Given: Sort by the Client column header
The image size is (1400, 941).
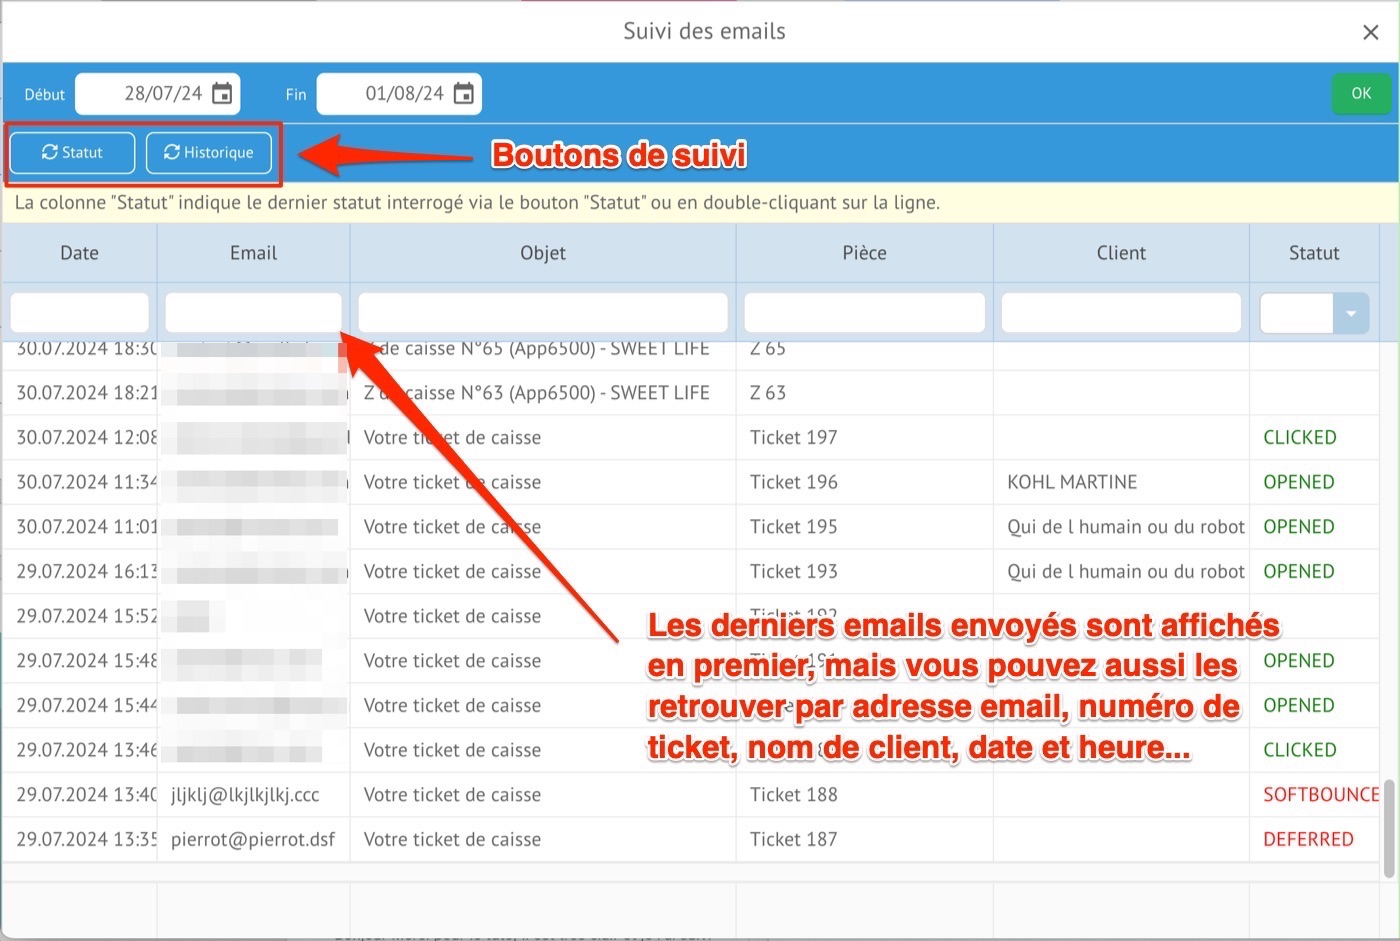Looking at the screenshot, I should [1120, 253].
